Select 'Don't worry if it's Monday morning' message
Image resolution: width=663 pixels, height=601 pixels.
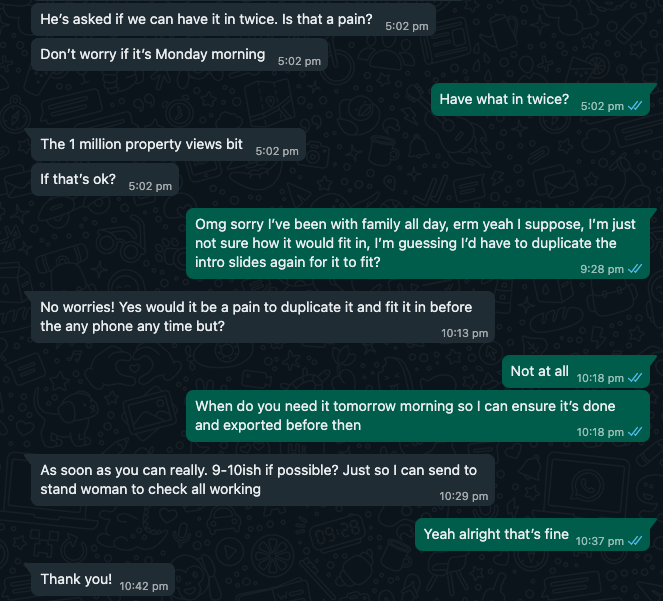point(179,55)
